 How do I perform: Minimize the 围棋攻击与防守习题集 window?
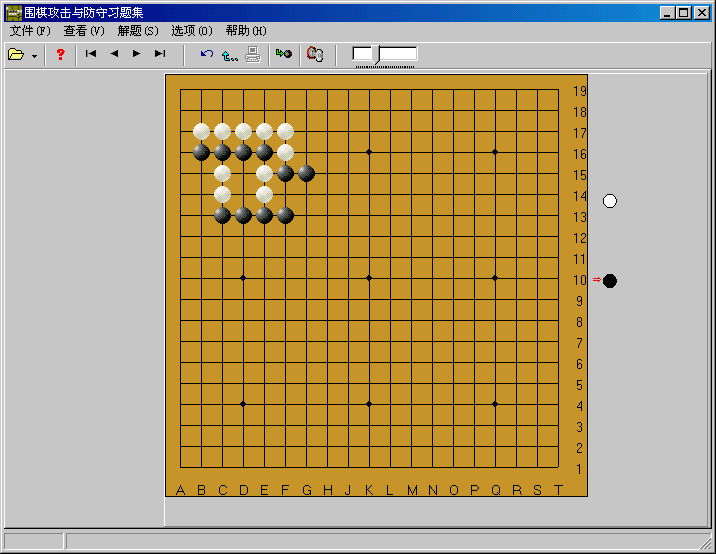[x=668, y=13]
